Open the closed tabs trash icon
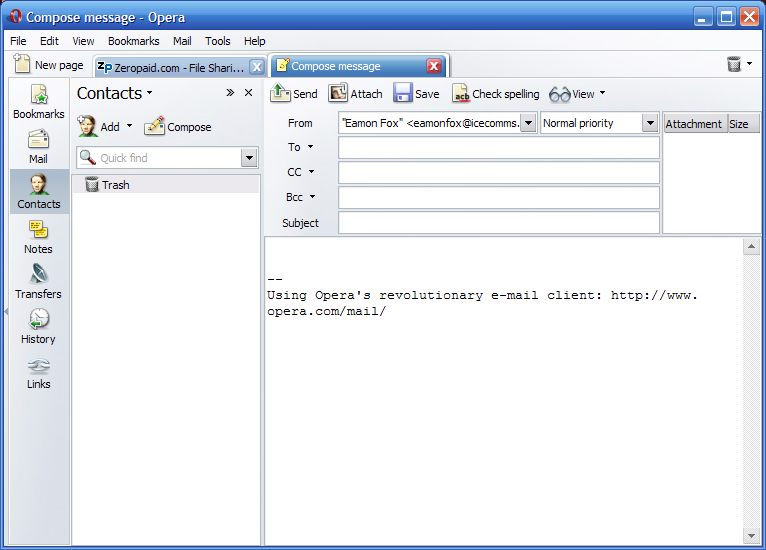The height and width of the screenshot is (550, 766). coord(734,64)
